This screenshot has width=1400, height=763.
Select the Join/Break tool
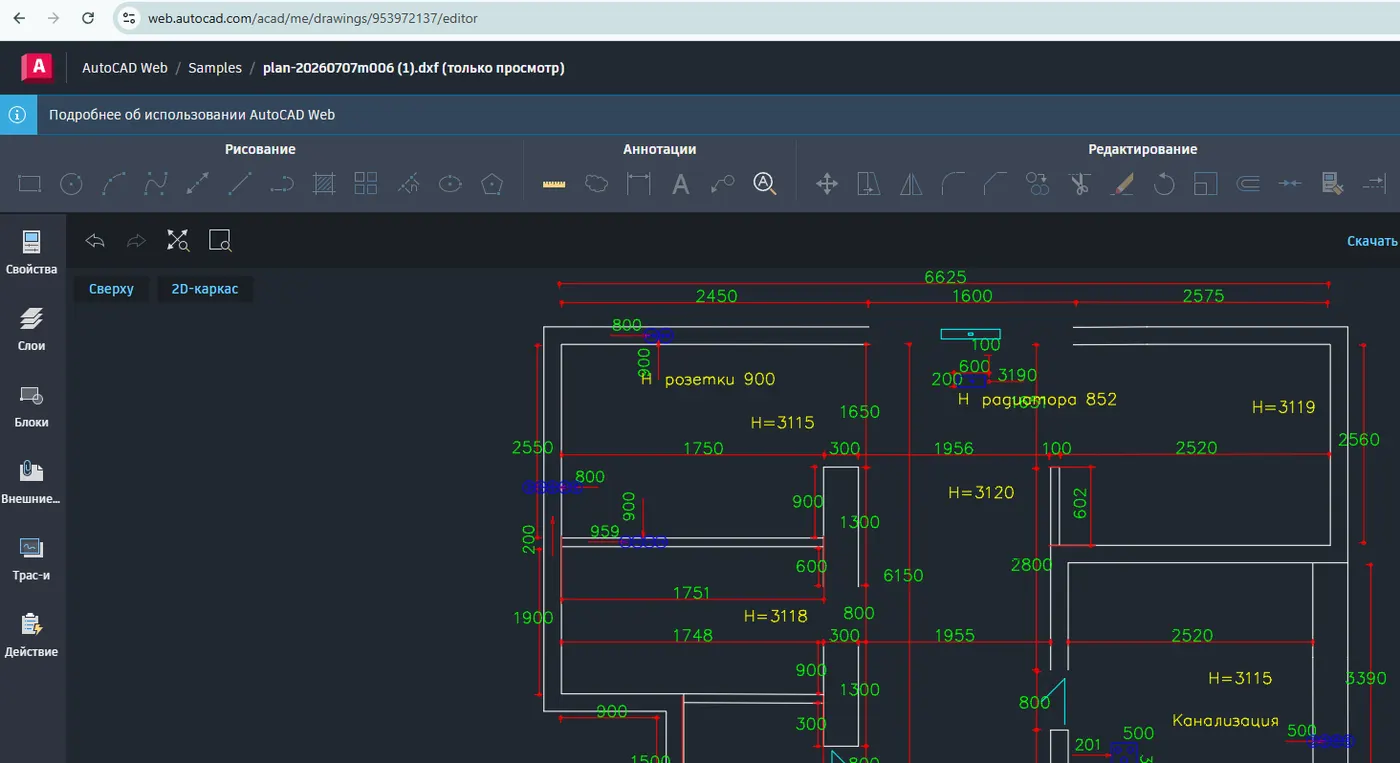1290,183
